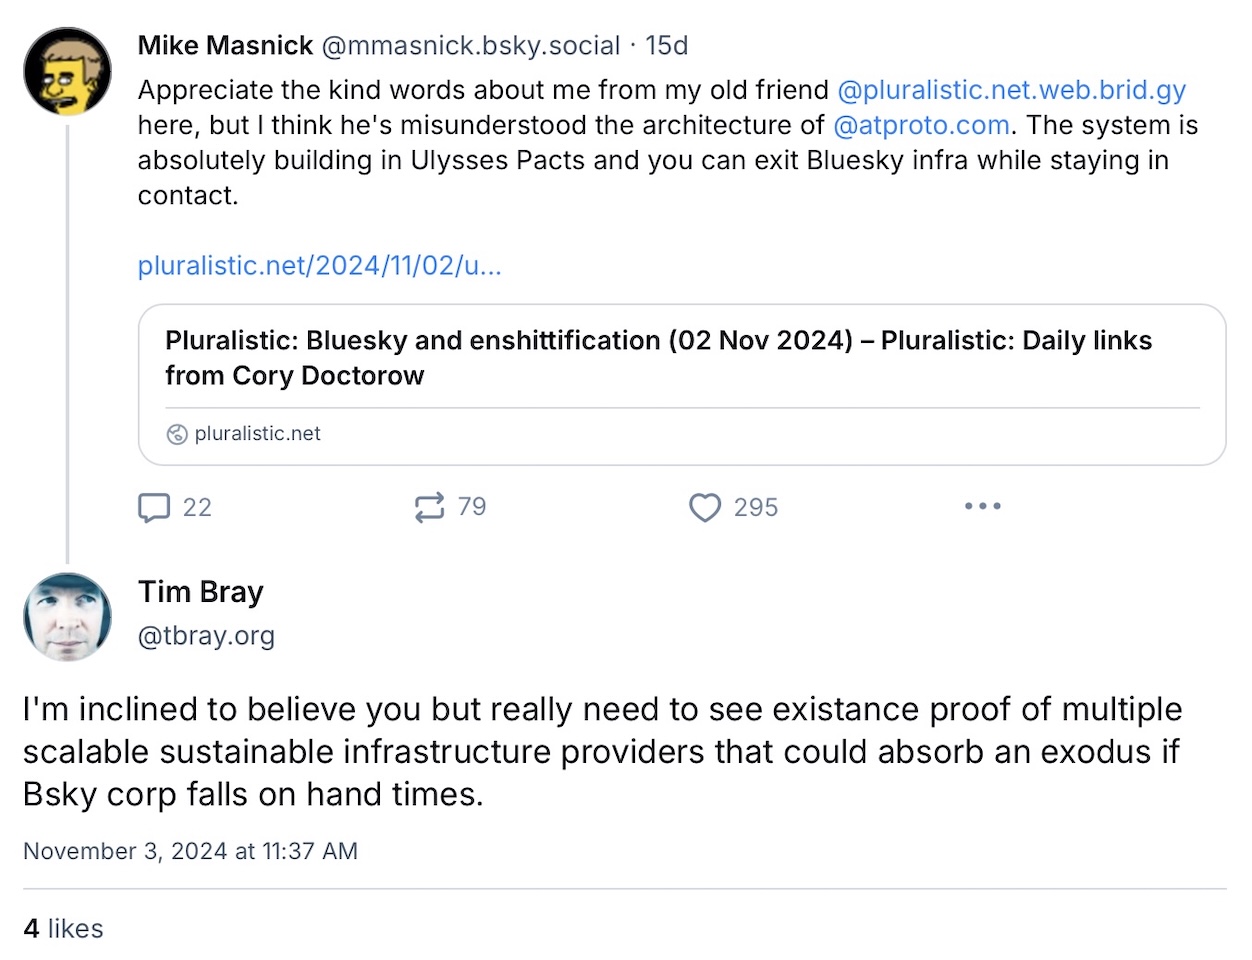Open the Pluralistic Bluesky enshittification link card
The image size is (1252, 960).
click(682, 385)
